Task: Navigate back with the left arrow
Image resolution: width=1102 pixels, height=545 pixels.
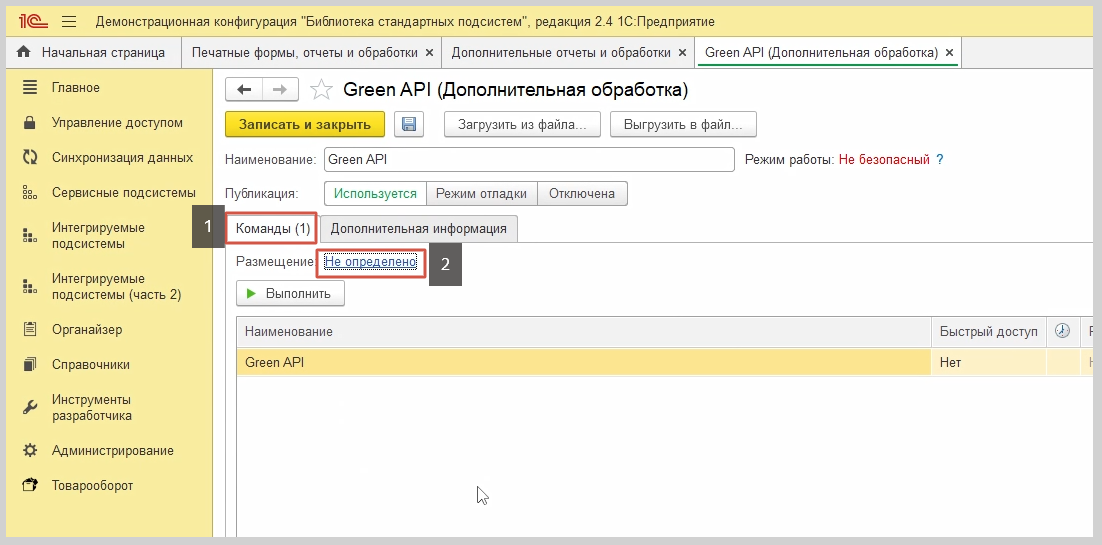Action: click(244, 90)
